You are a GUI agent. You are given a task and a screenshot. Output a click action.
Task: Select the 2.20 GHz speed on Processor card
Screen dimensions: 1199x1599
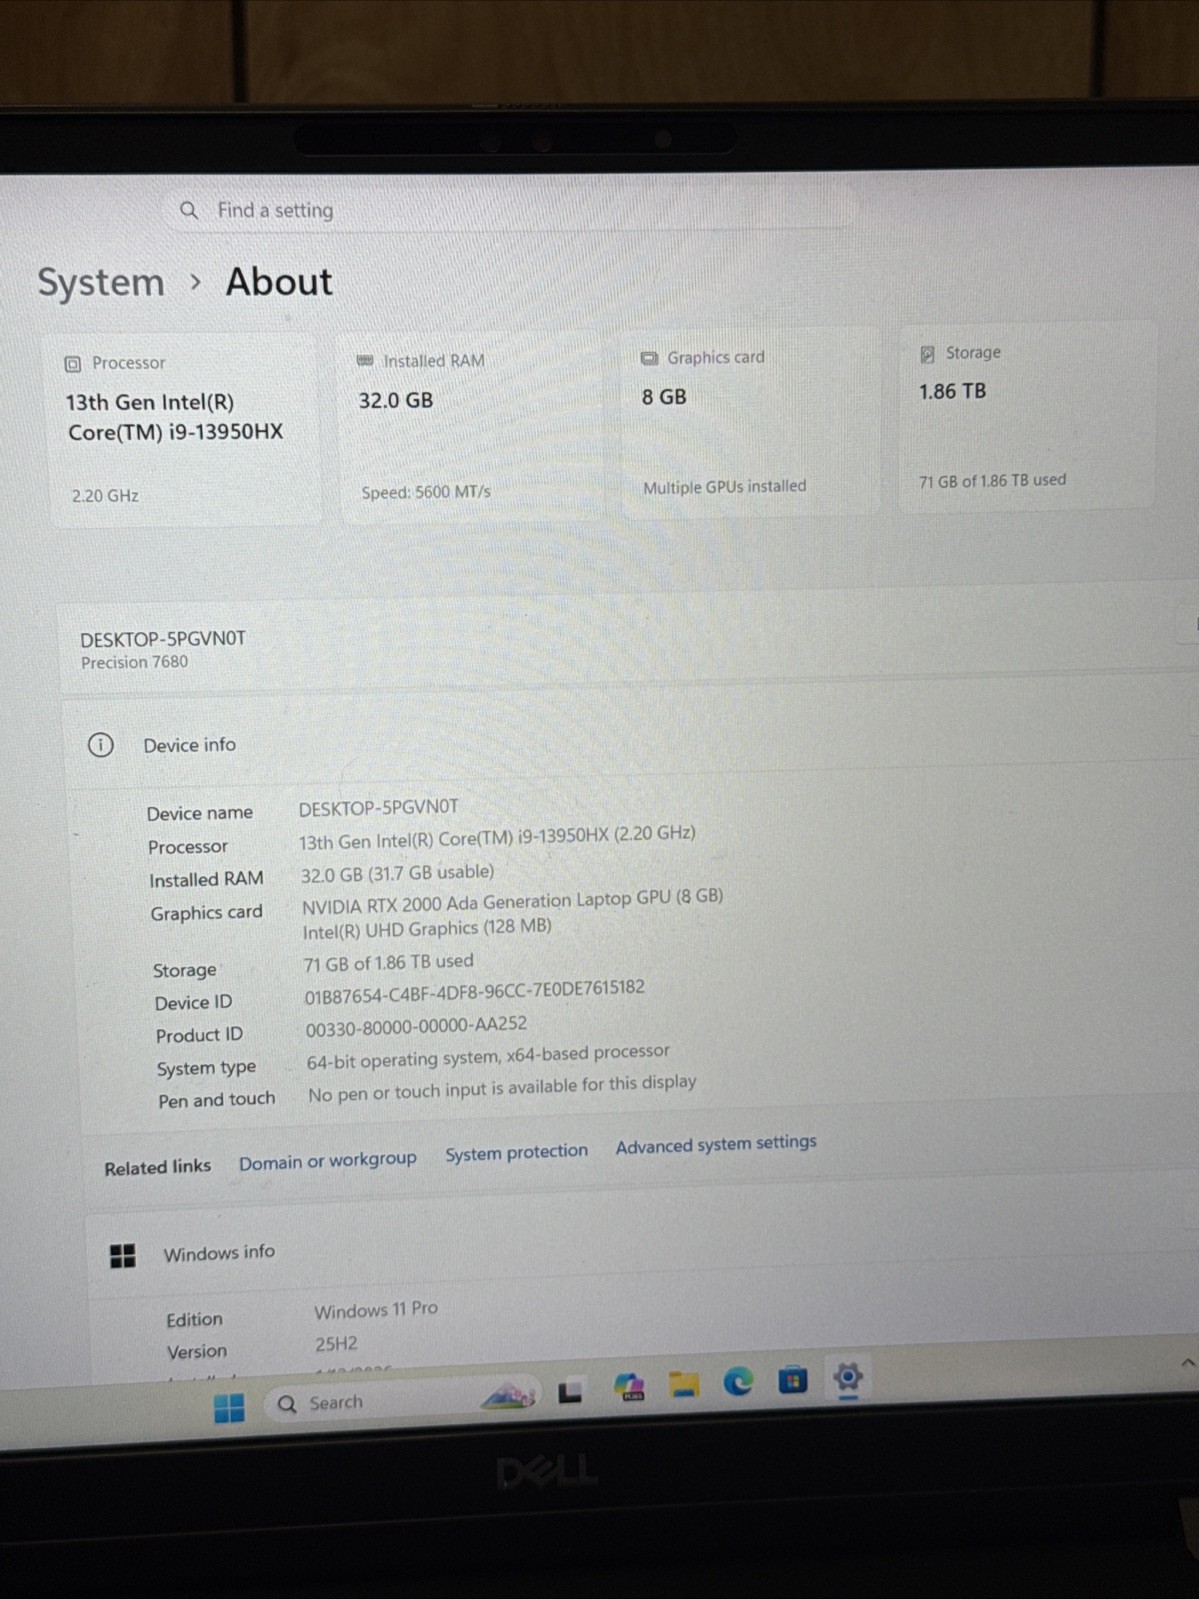105,495
